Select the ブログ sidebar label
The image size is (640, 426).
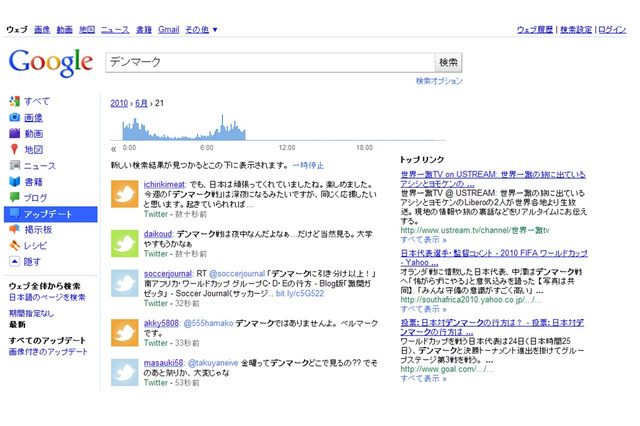tap(36, 197)
